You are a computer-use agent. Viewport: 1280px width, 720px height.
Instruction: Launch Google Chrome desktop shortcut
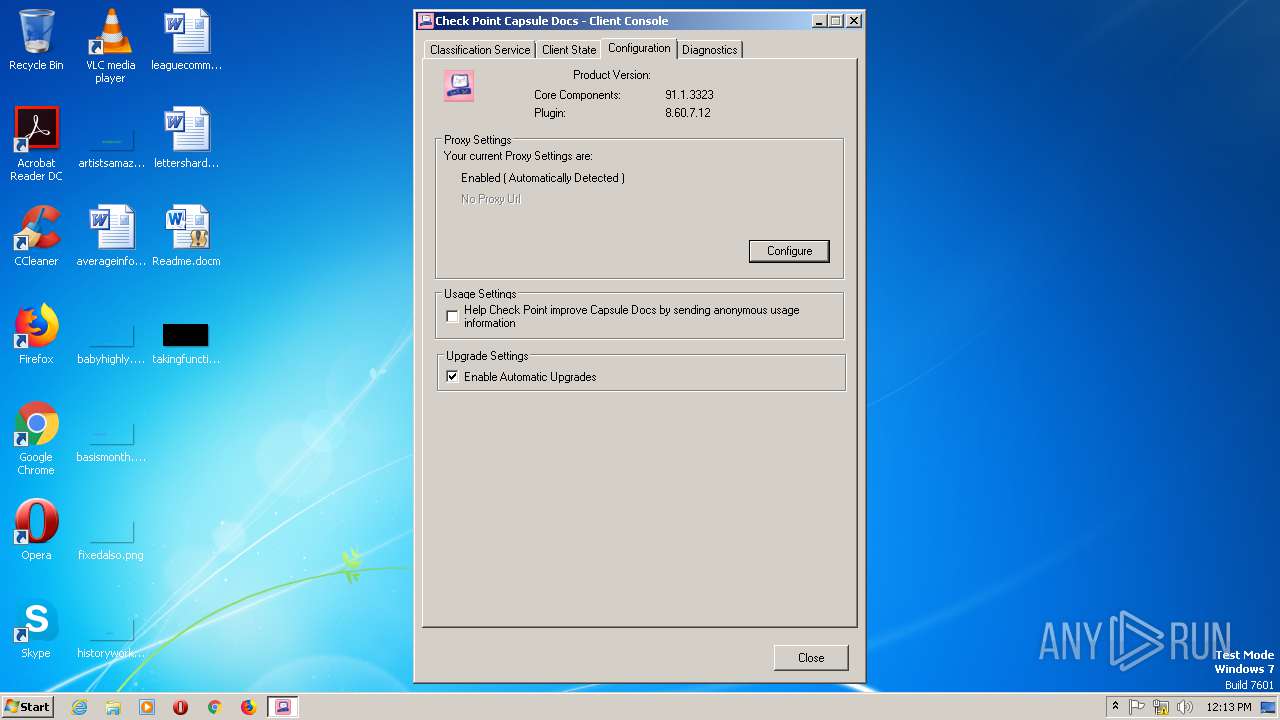tap(36, 439)
